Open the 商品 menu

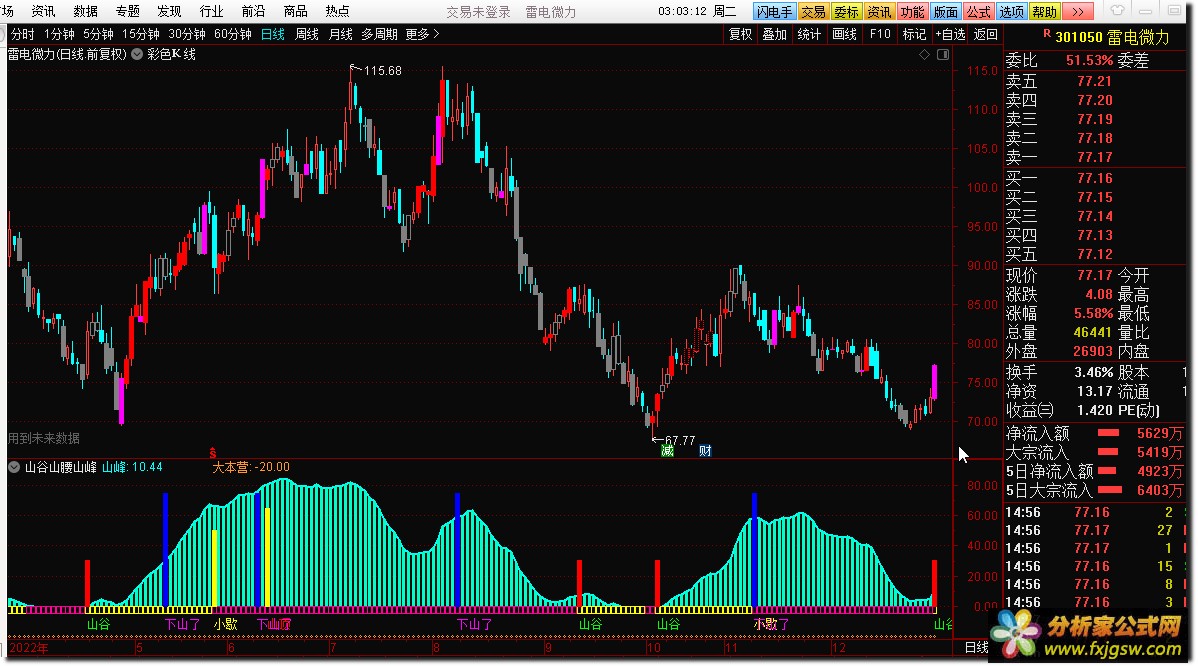296,11
